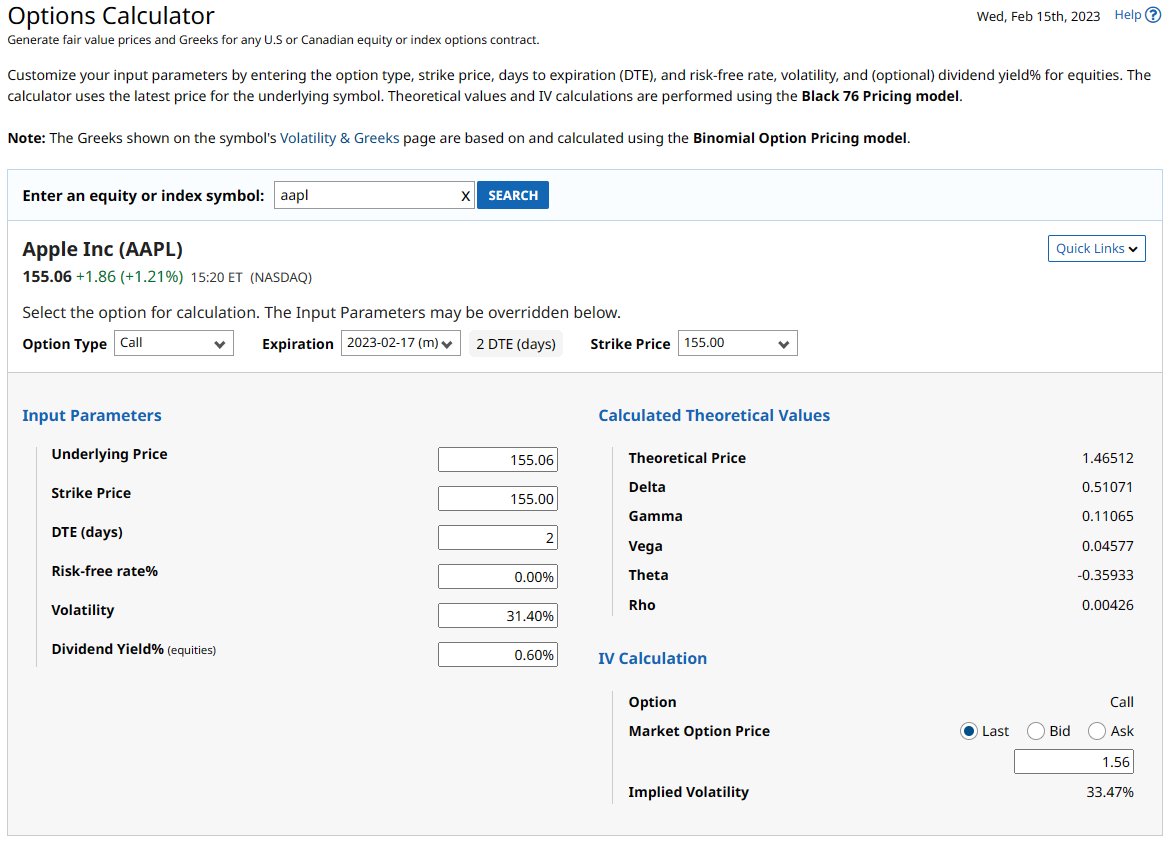1174x847 pixels.
Task: Click the Calculated Theoretical Values heading
Action: (714, 416)
